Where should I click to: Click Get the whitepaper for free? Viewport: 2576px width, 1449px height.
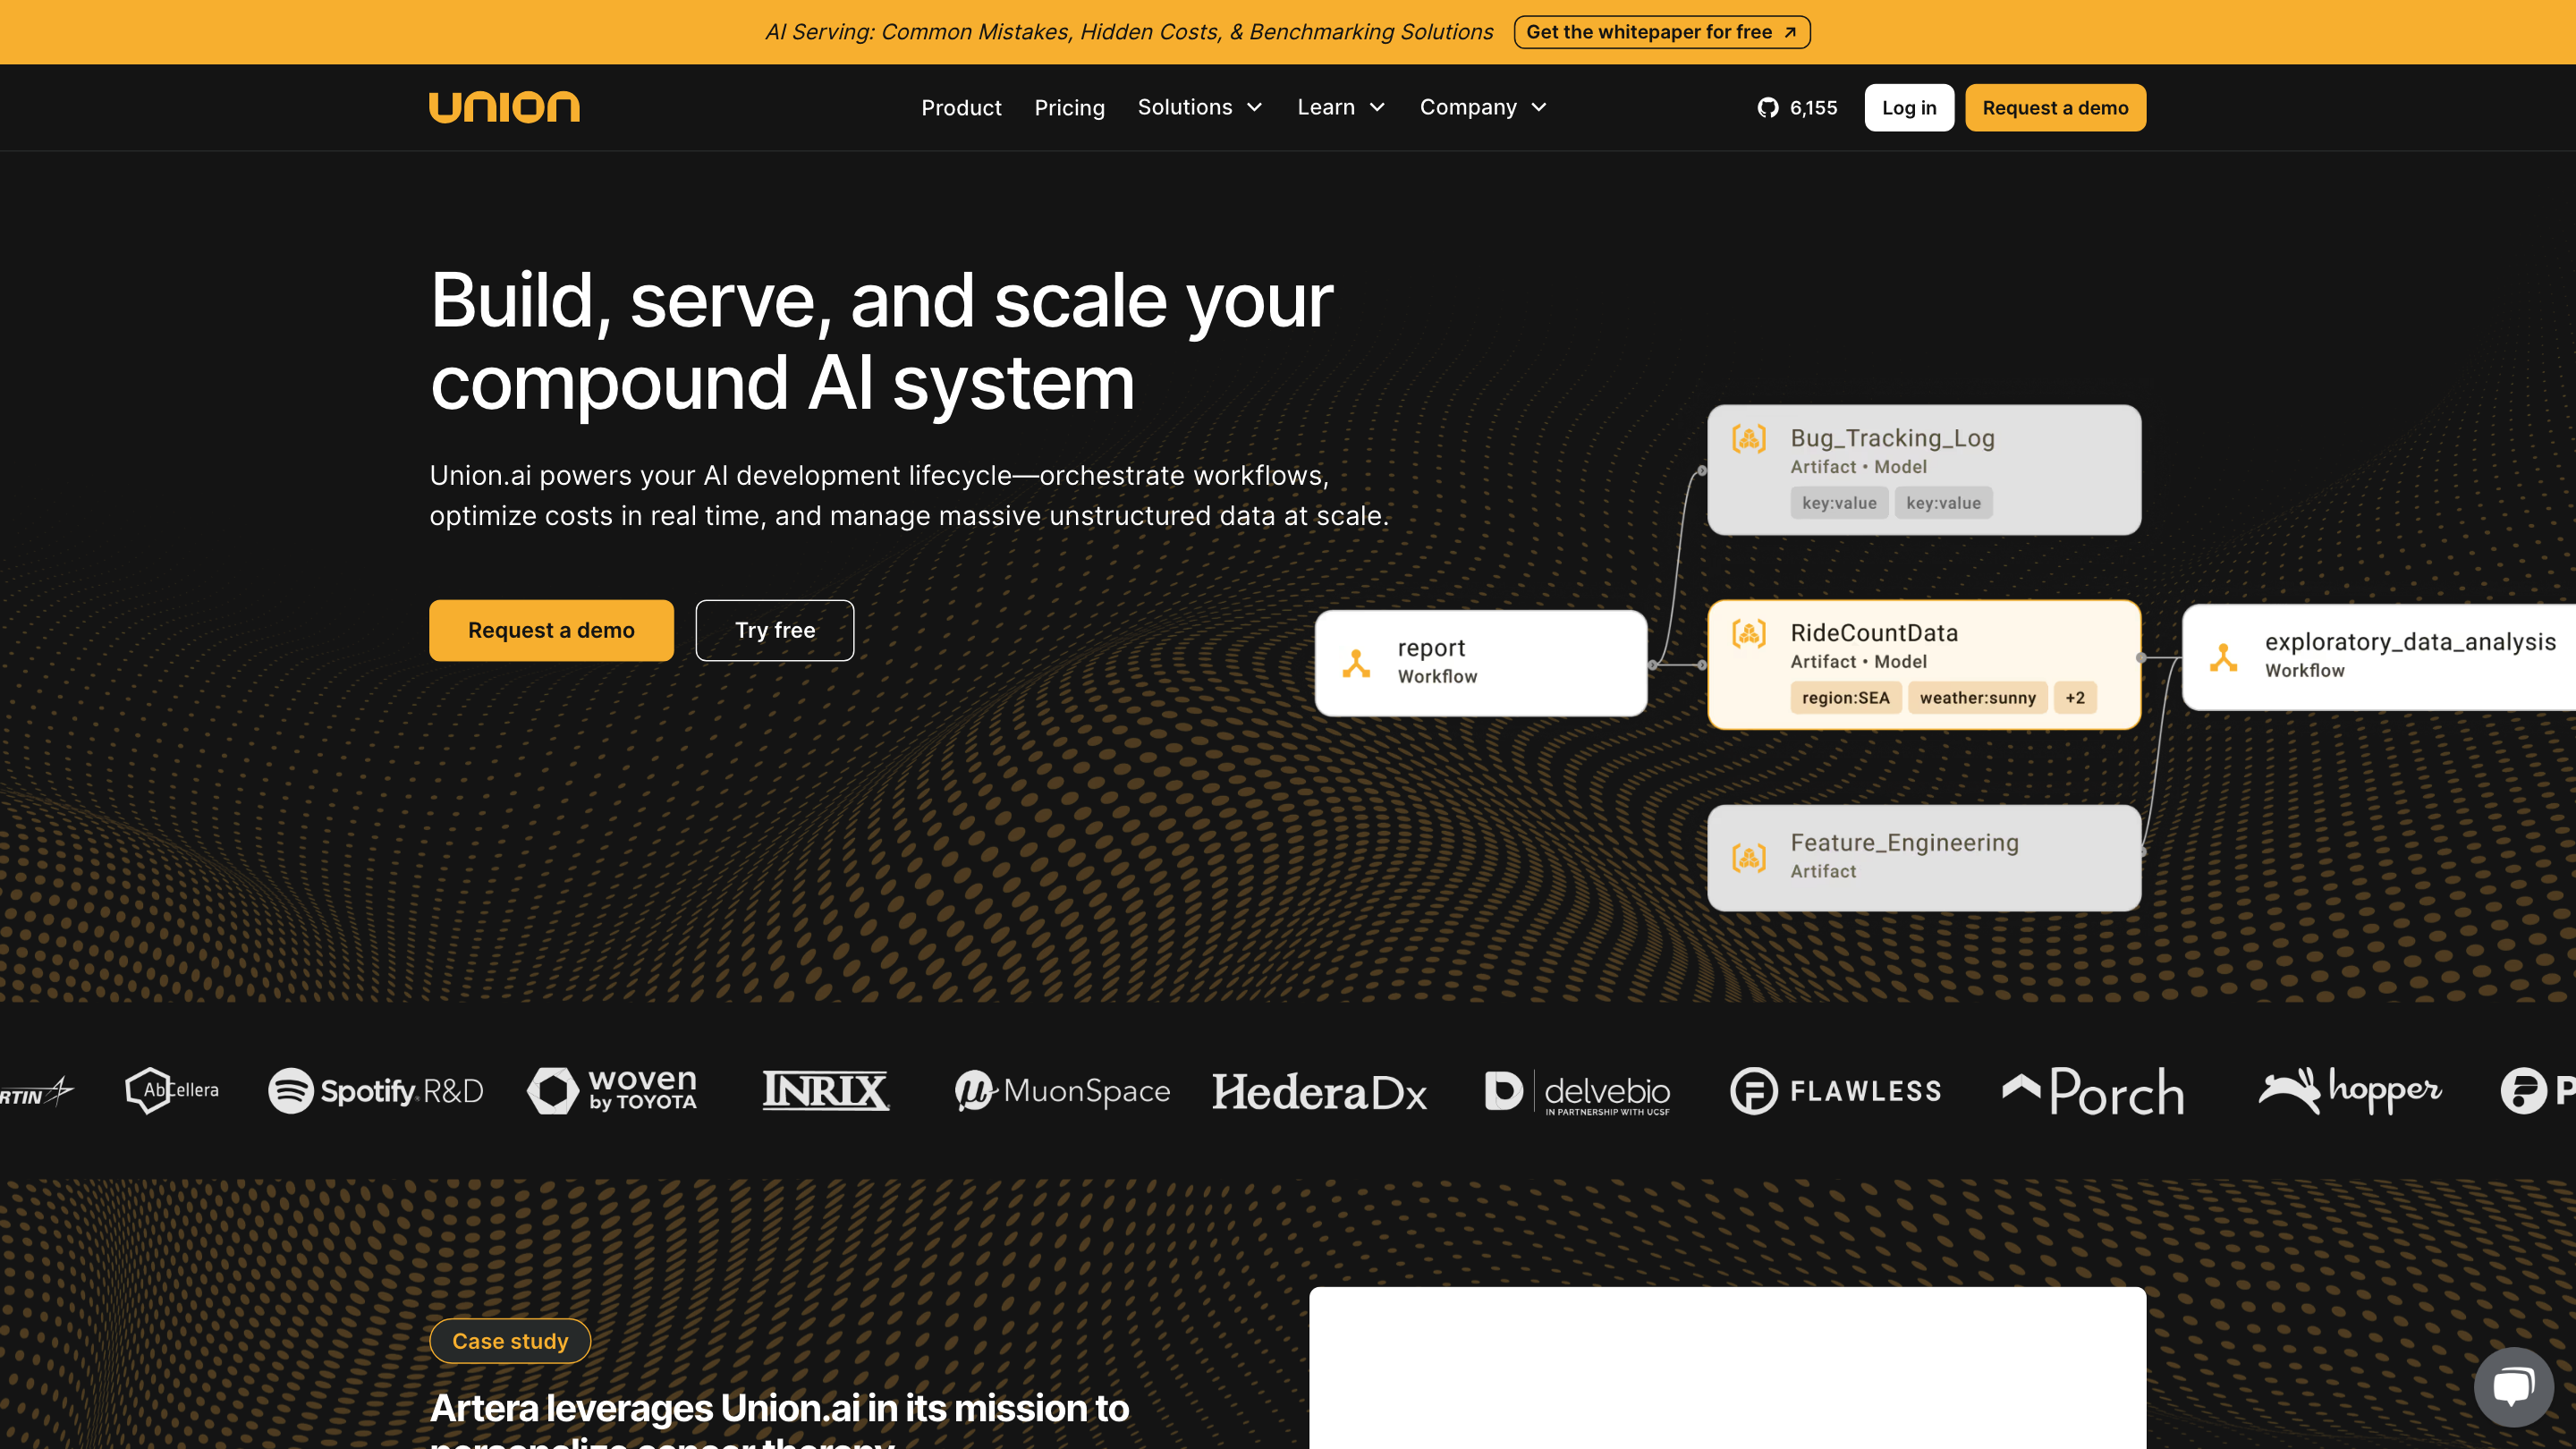1661,32
